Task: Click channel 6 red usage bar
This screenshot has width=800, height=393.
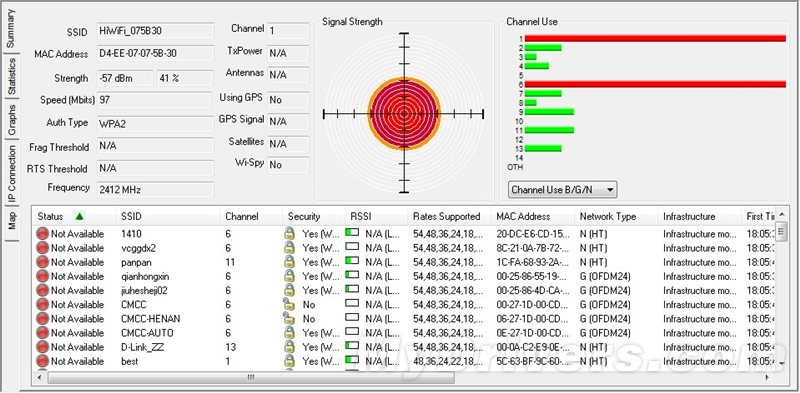Action: (655, 84)
